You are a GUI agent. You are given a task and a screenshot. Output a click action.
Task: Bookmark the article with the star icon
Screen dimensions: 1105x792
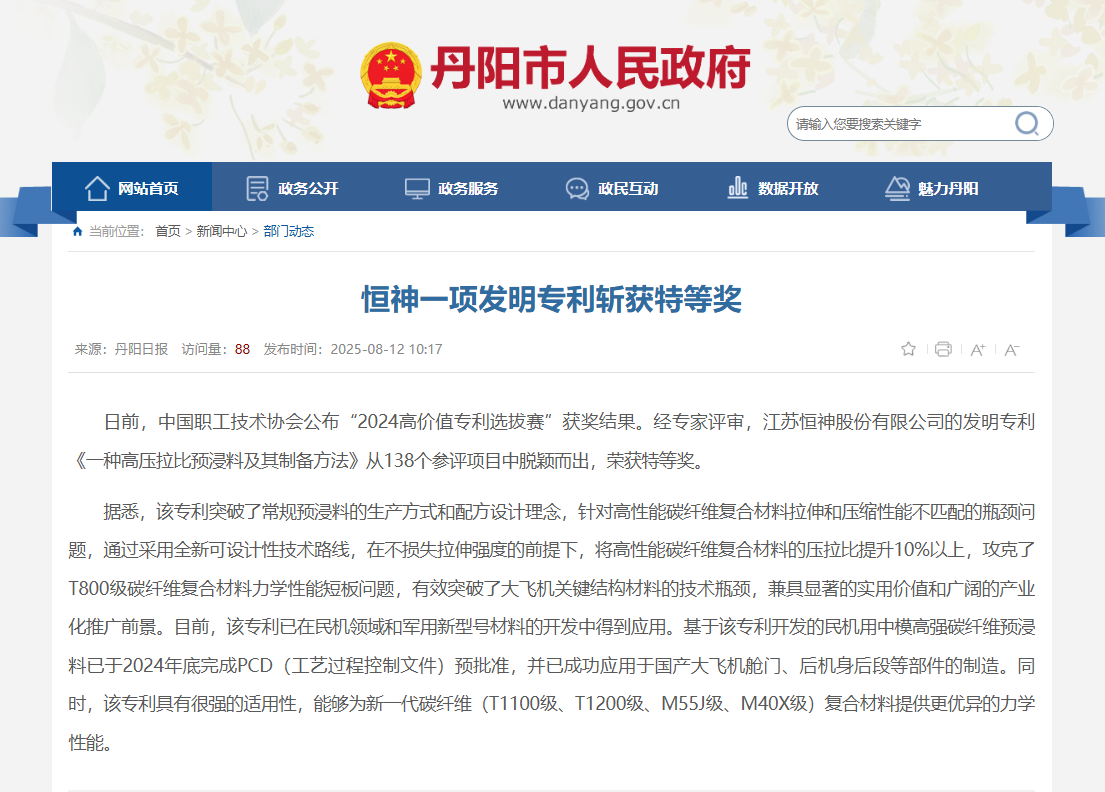(x=908, y=349)
